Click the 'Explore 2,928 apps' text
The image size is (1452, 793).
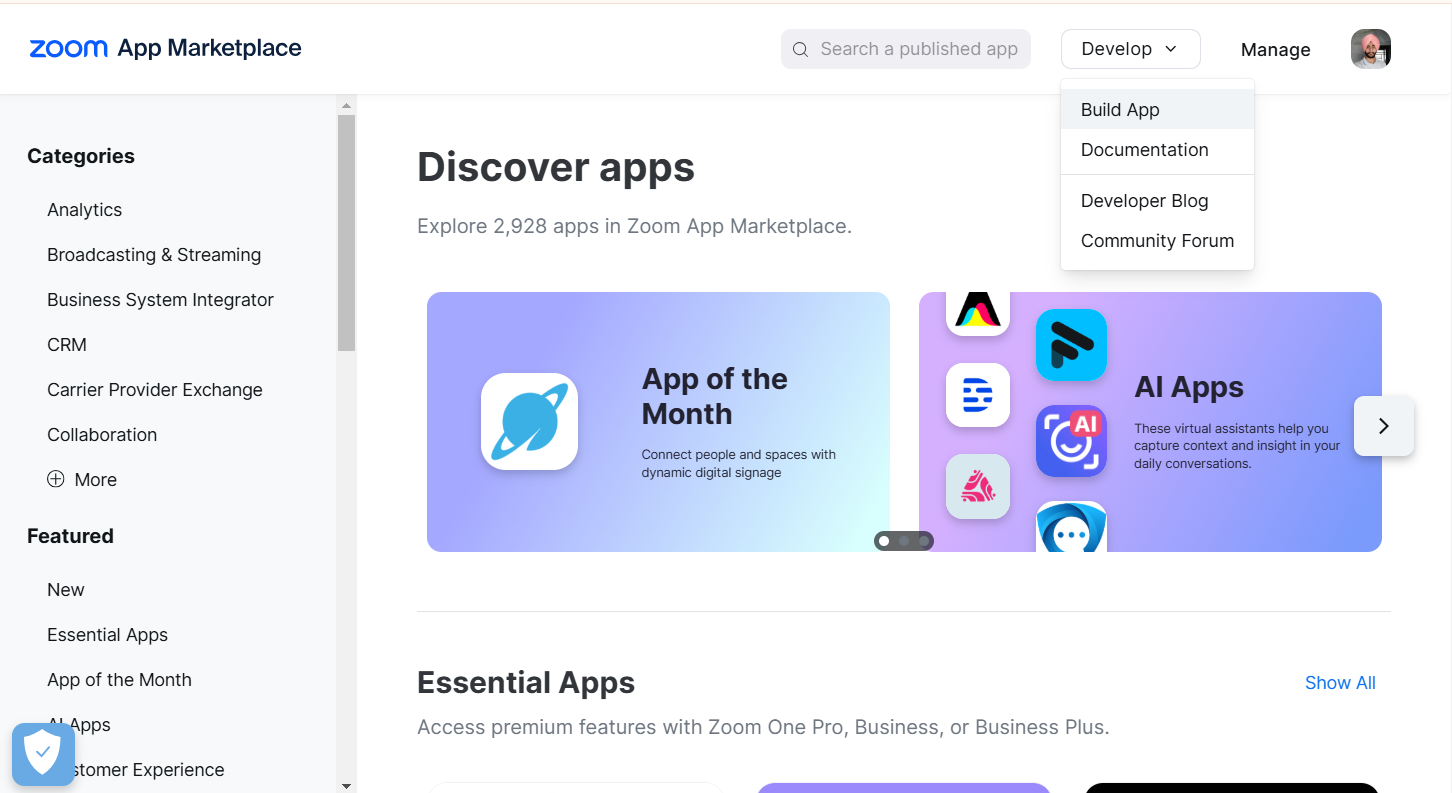(x=634, y=226)
